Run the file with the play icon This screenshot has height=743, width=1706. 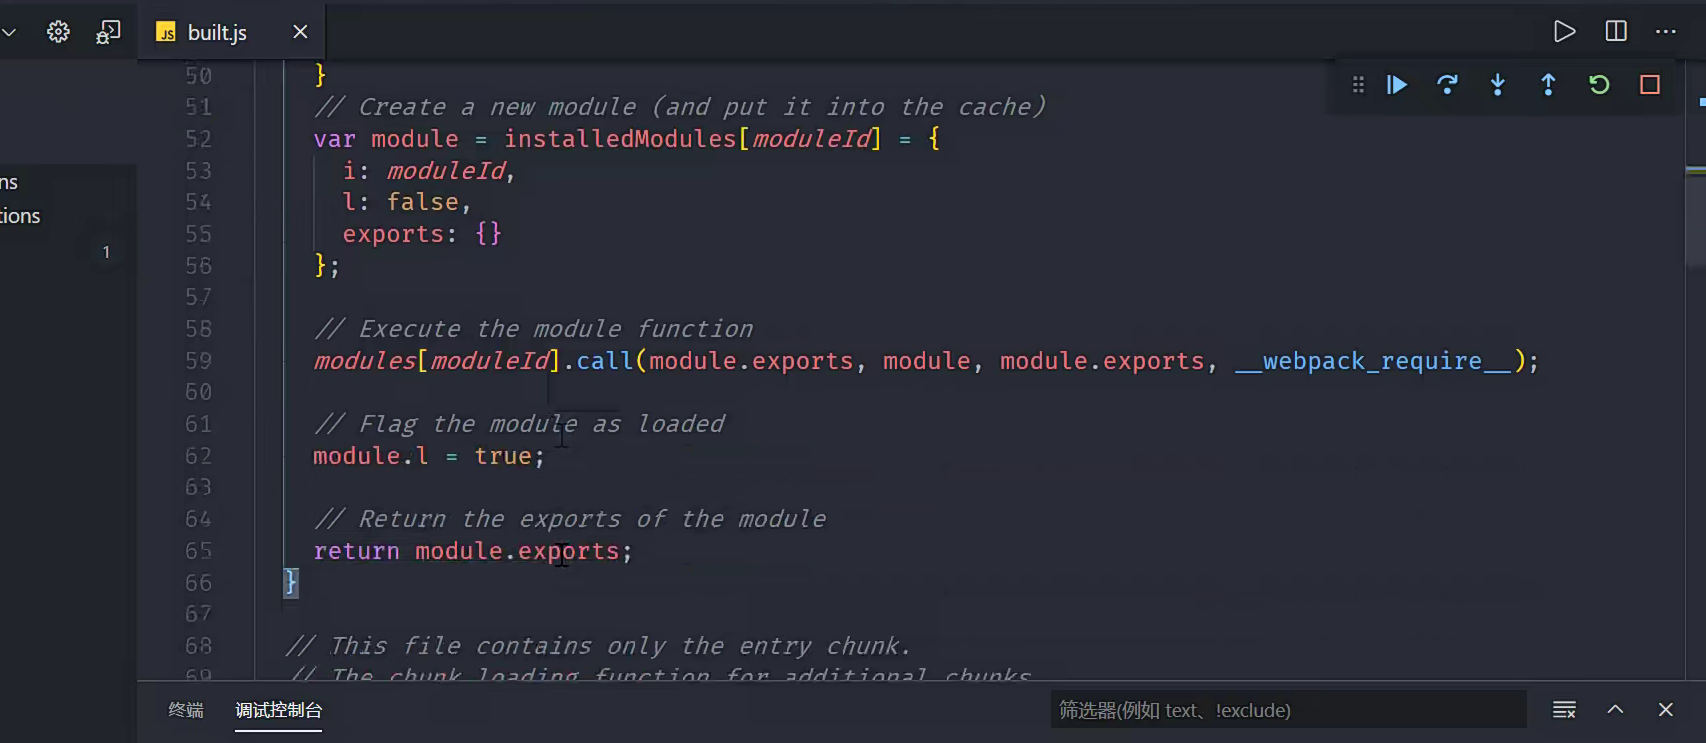coord(1564,32)
